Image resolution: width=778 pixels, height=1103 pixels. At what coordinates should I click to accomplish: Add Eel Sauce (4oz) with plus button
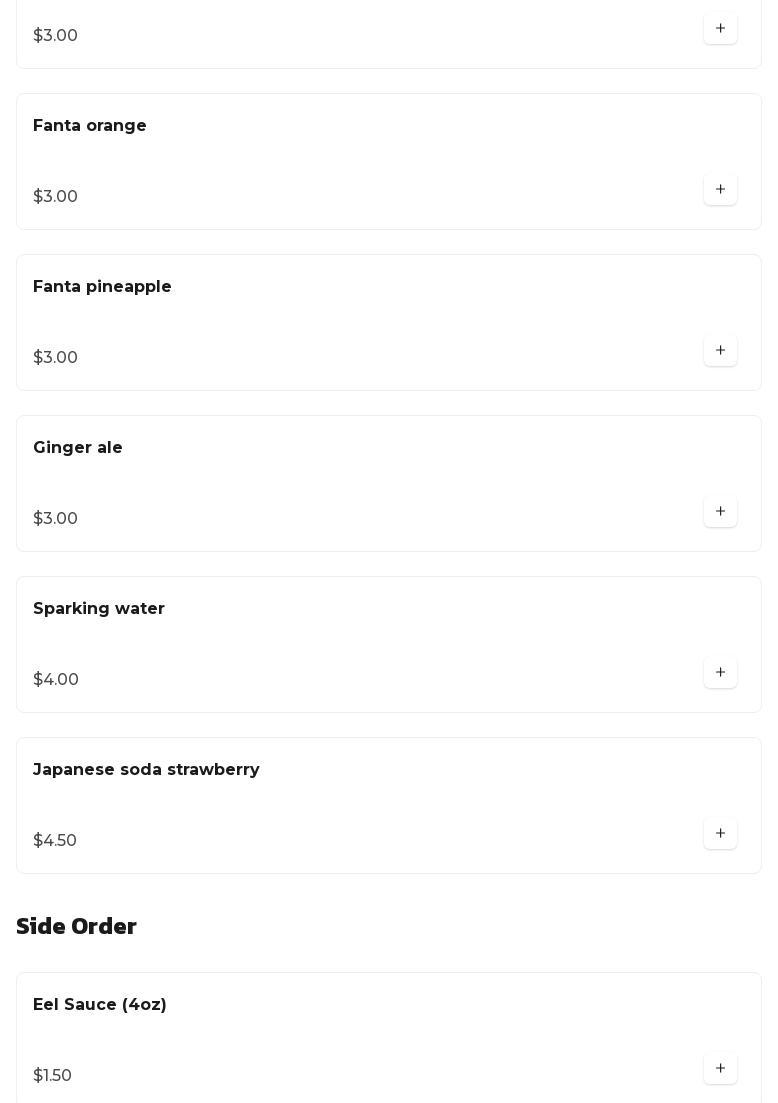coord(720,1068)
